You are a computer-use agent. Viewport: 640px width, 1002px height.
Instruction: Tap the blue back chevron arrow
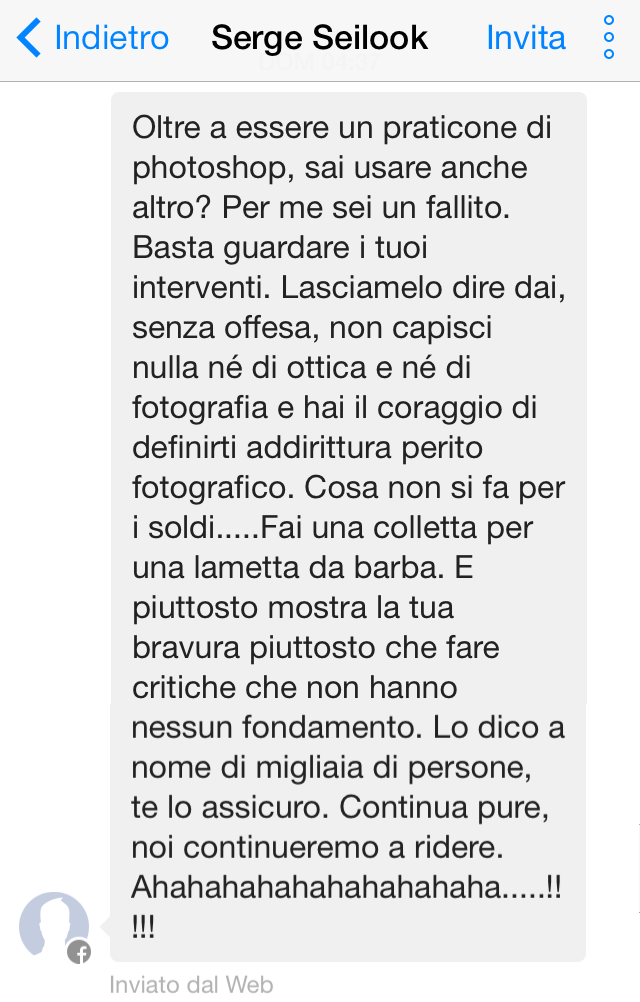point(29,38)
